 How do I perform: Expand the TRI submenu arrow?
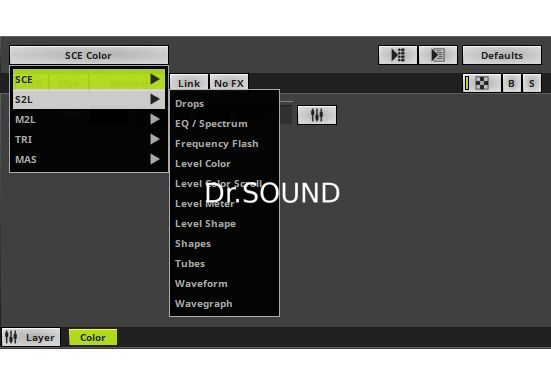155,139
